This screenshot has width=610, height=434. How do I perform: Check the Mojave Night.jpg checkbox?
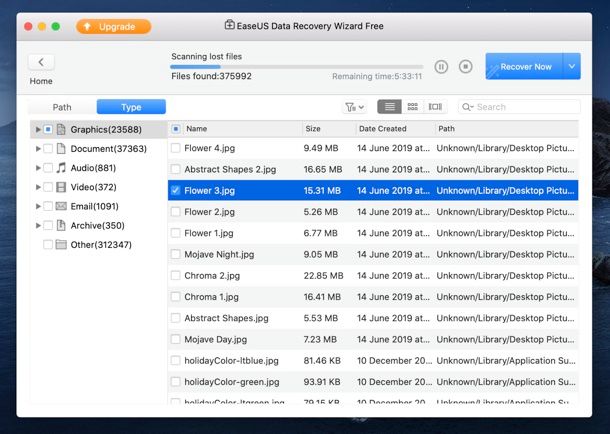(176, 254)
